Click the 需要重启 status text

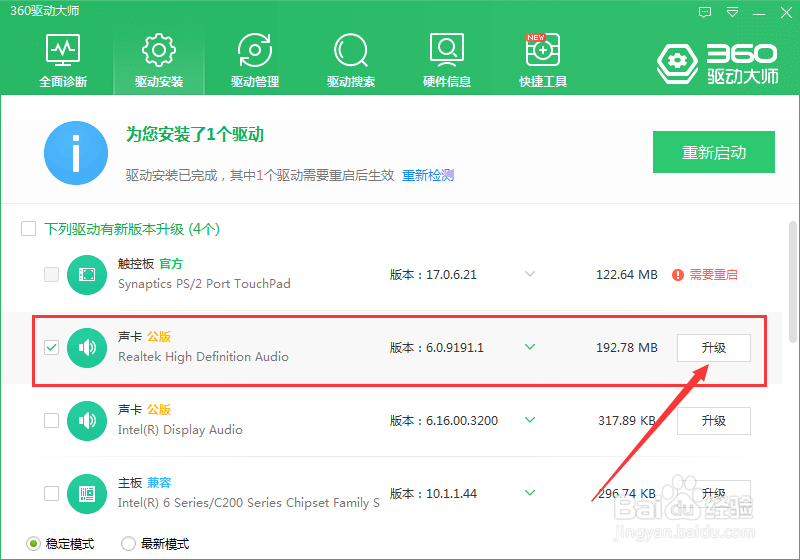pos(714,275)
